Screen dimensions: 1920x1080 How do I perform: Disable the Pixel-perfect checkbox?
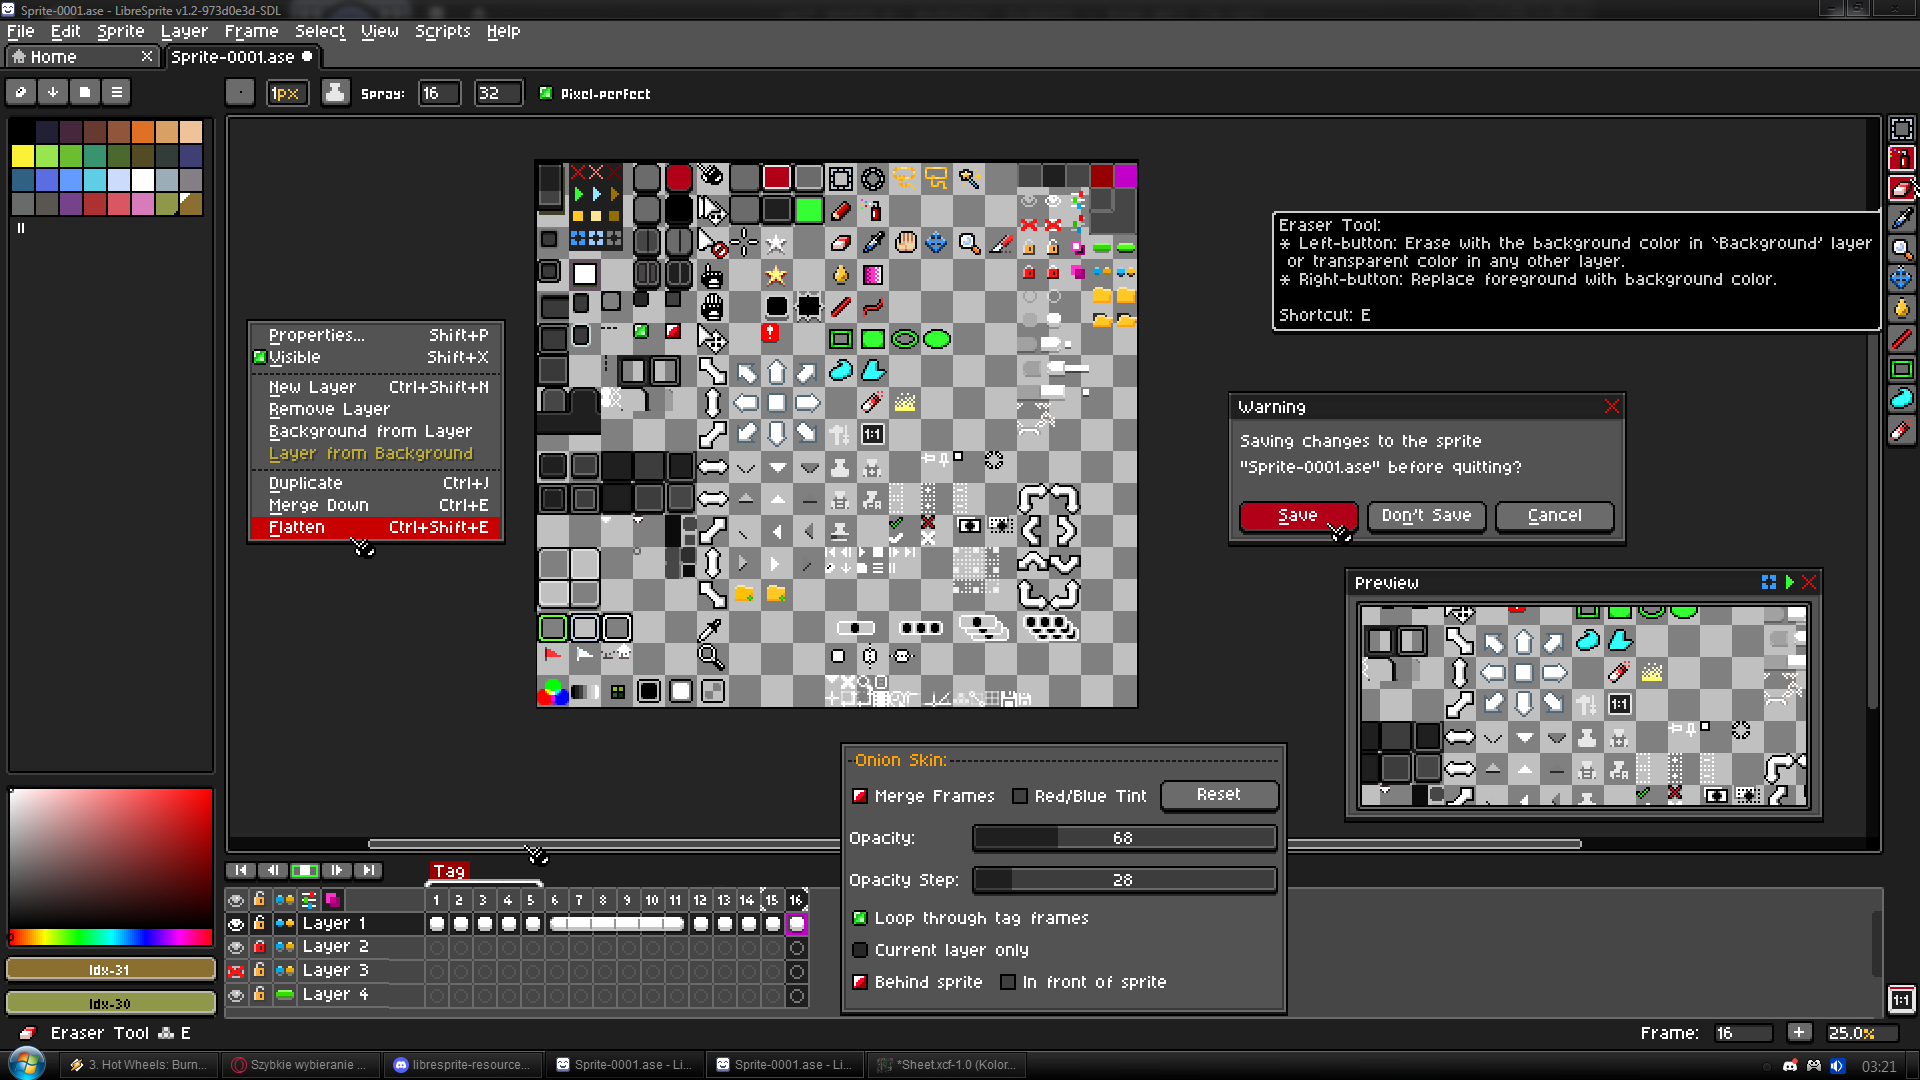[x=545, y=93]
